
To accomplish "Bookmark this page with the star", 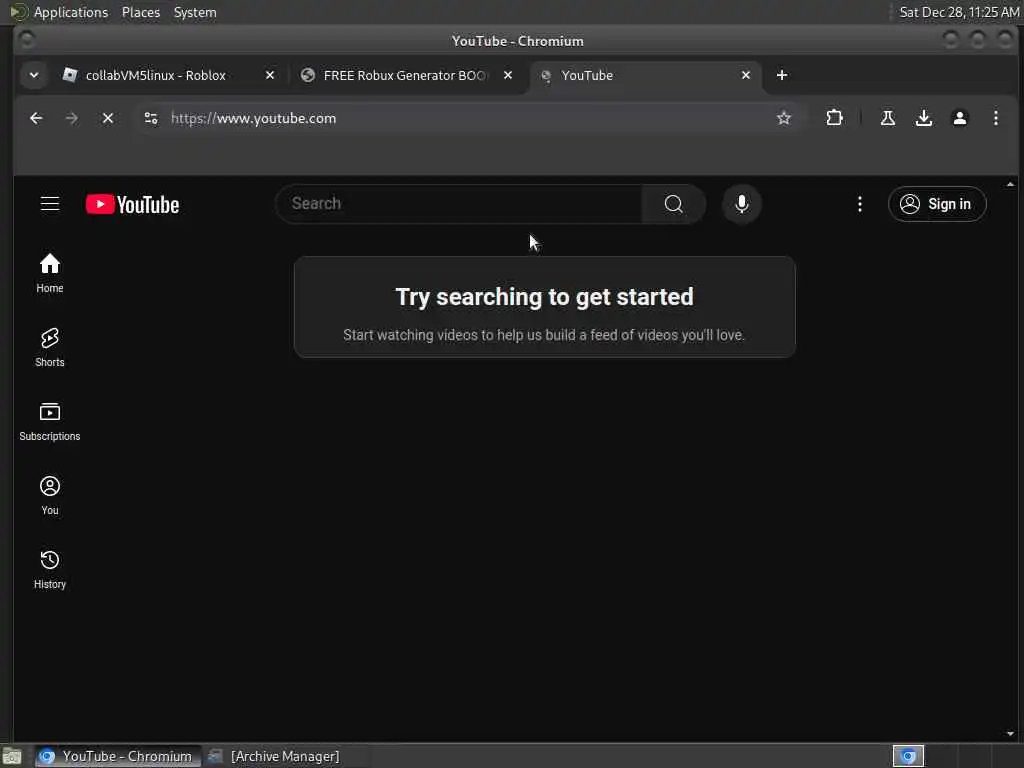I will pos(784,118).
